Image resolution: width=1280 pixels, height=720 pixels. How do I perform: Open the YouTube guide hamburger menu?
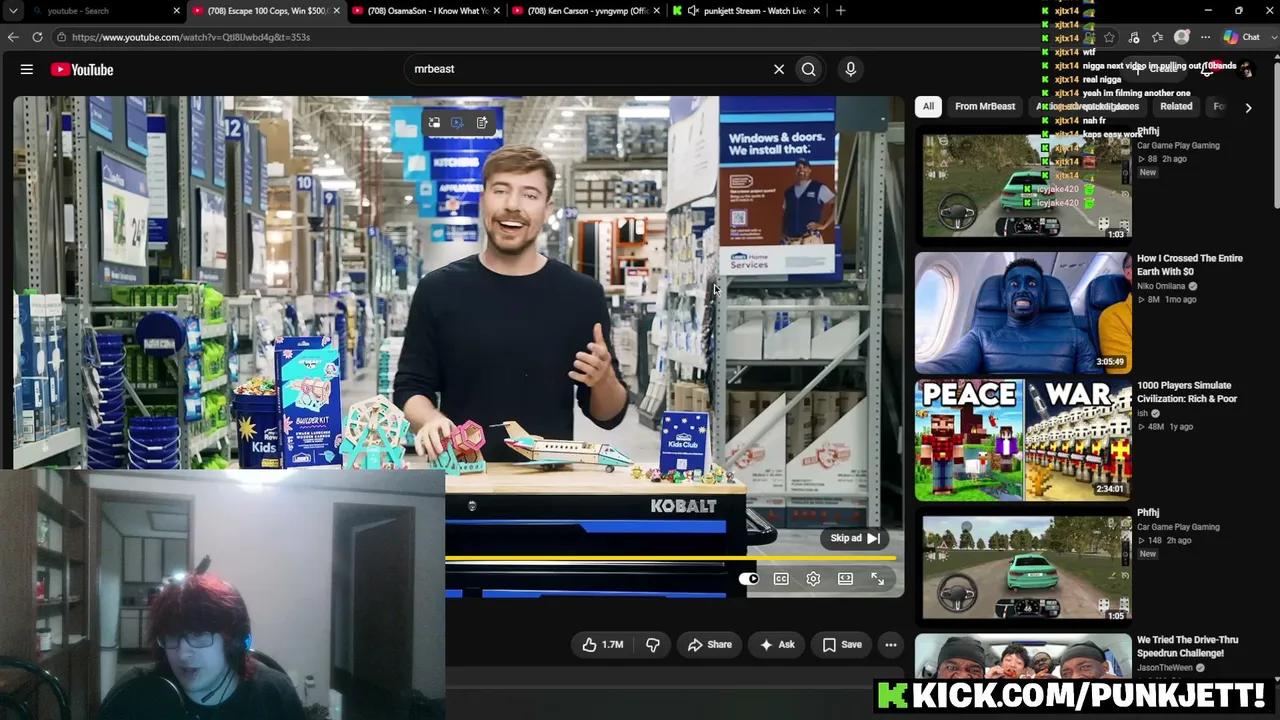27,69
